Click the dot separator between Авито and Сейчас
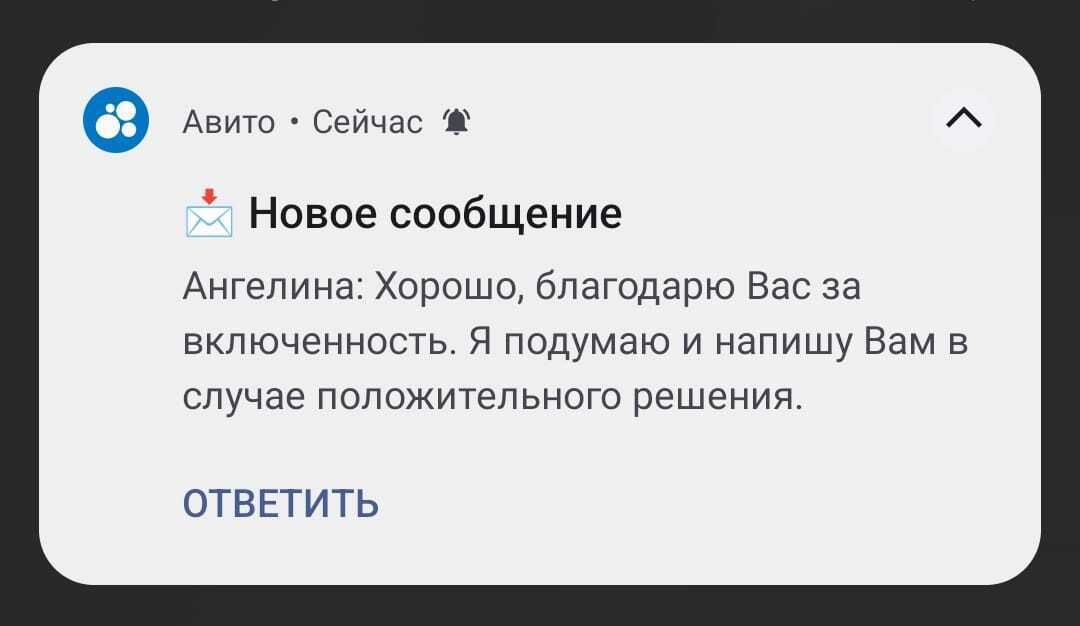This screenshot has width=1080, height=626. pos(293,122)
